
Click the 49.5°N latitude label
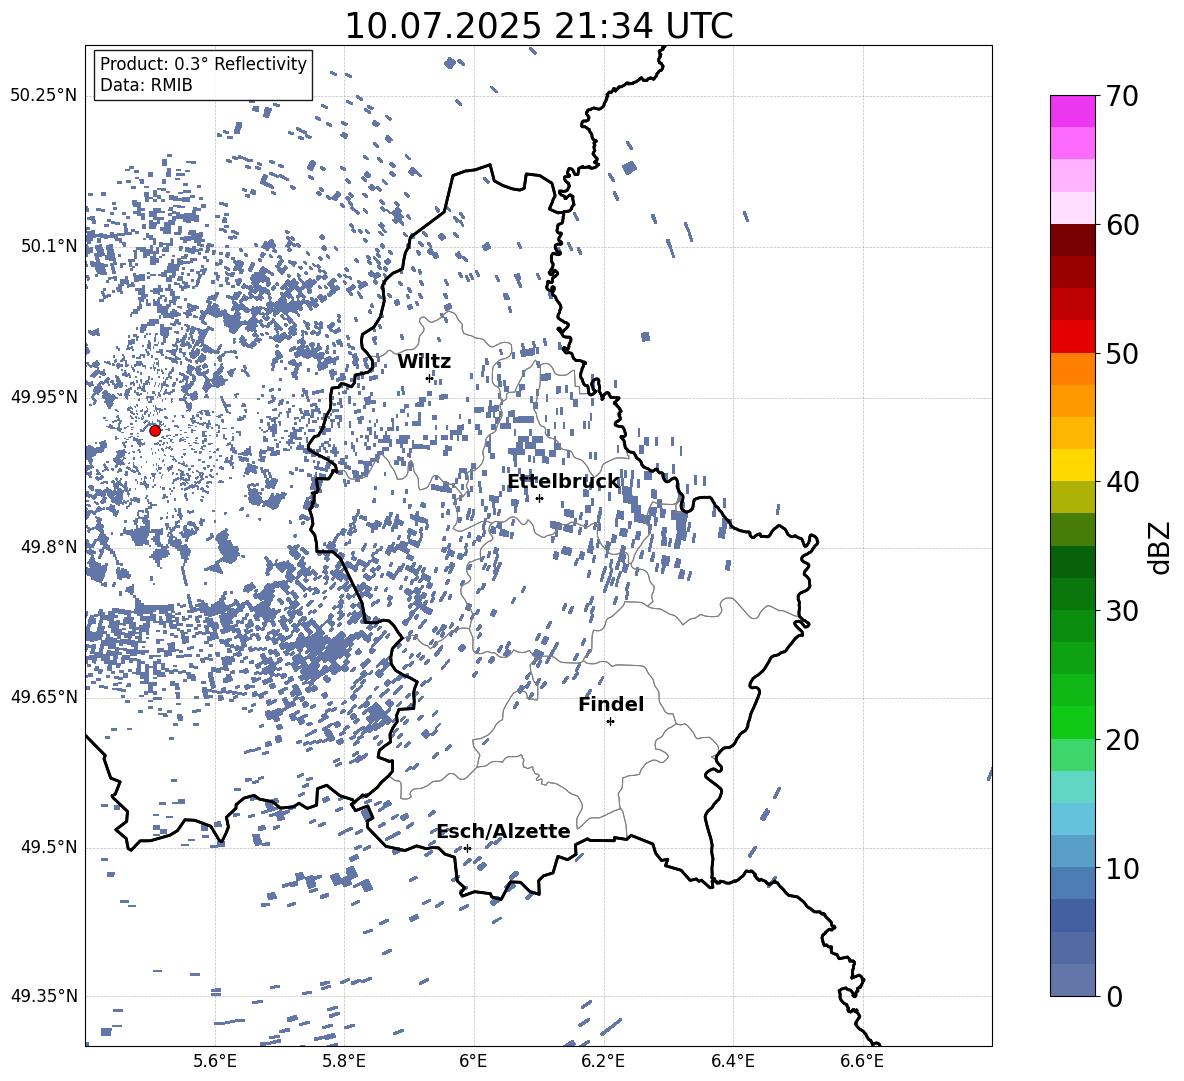pyautogui.click(x=49, y=847)
